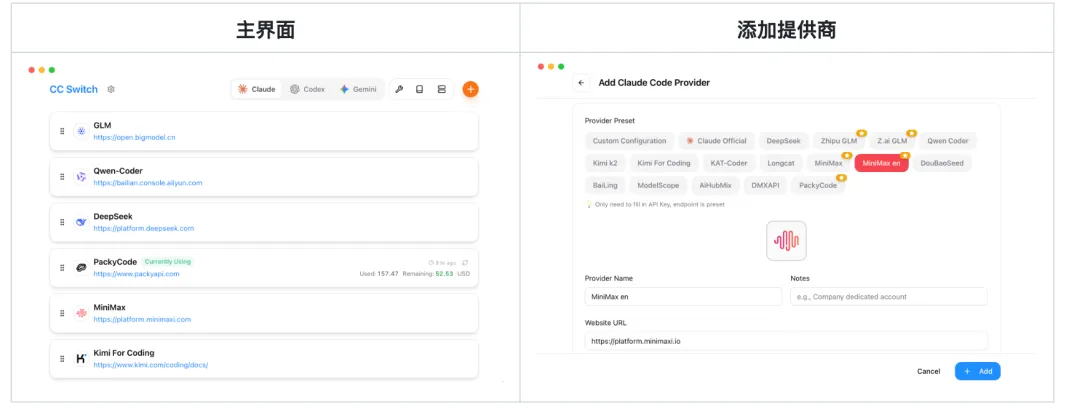
Task: Click the DeepSeek whale logo icon
Action: 81,222
